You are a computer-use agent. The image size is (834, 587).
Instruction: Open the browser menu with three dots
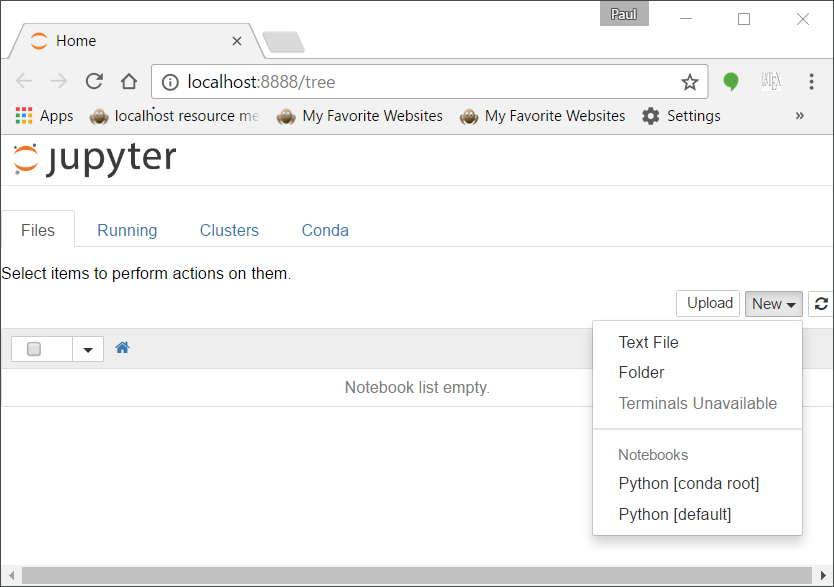pos(813,80)
